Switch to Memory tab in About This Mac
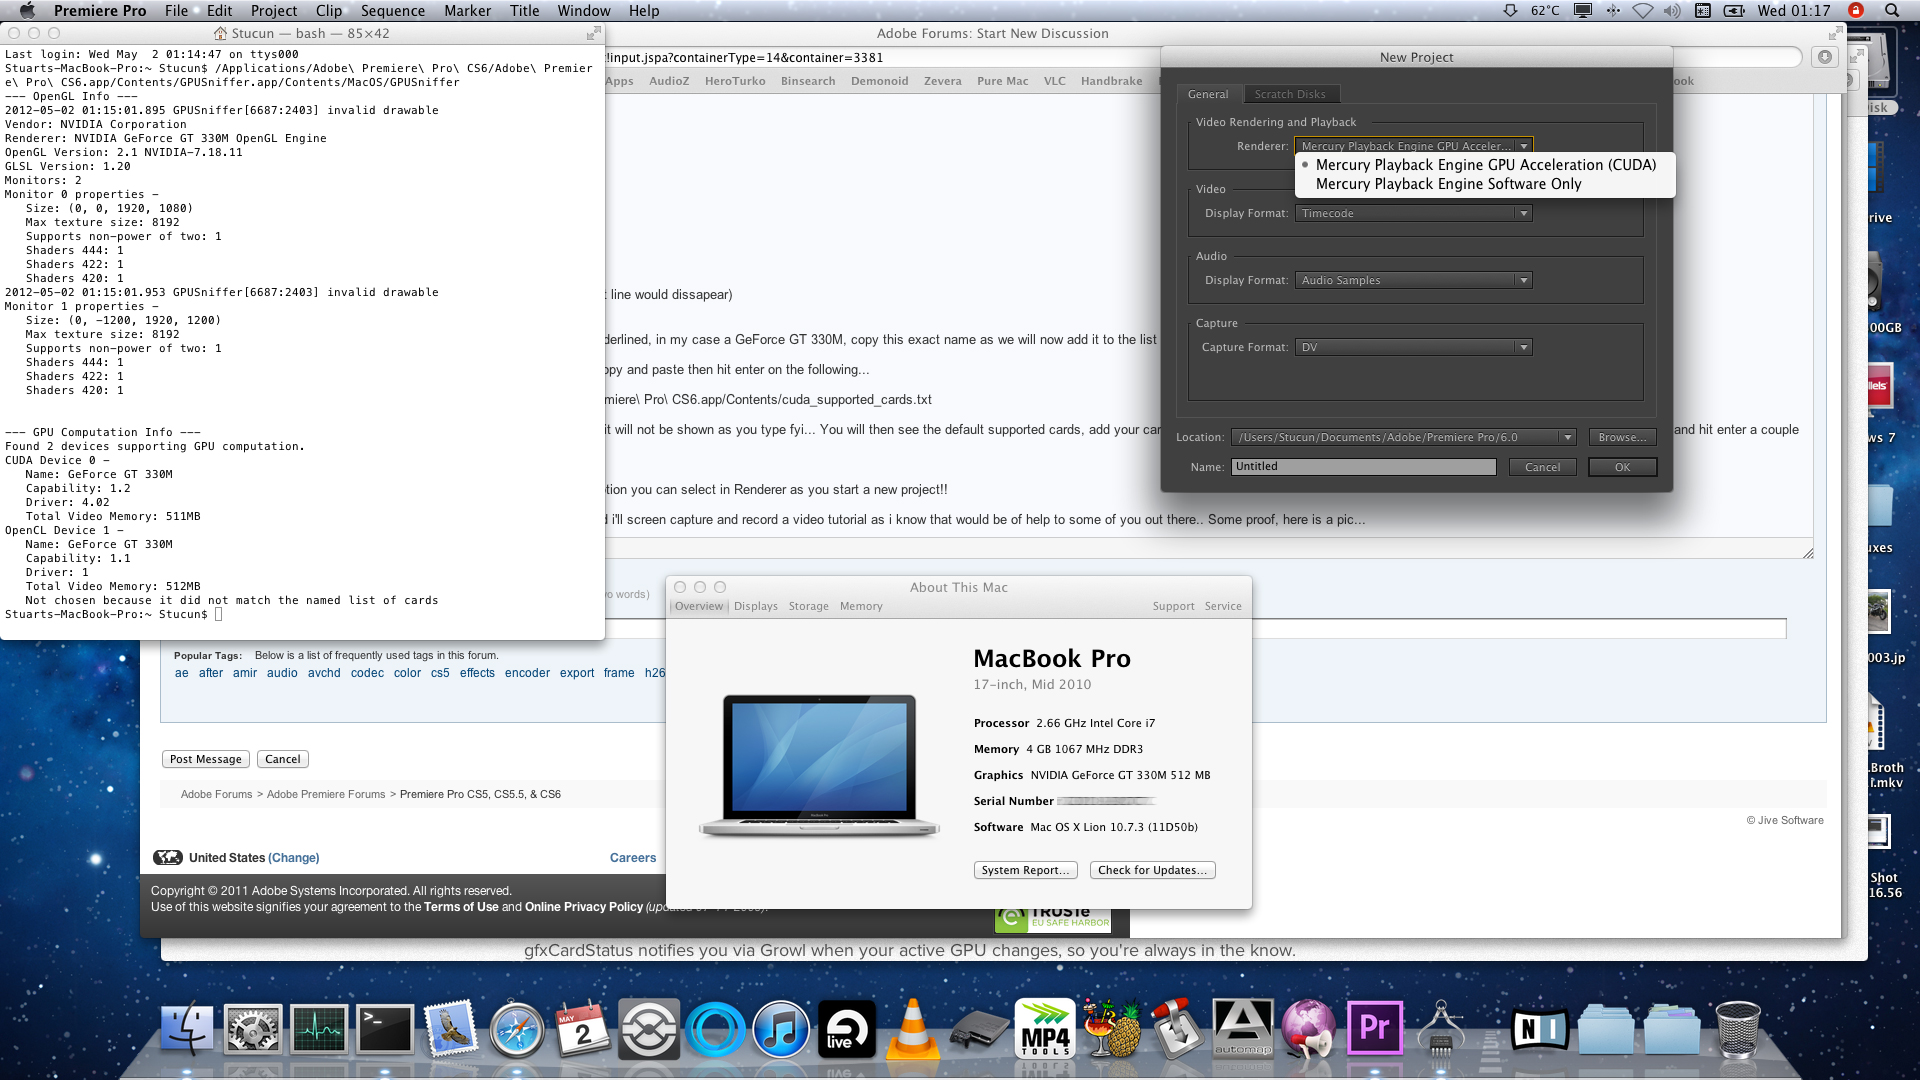Viewport: 1920px width, 1080px height. tap(861, 605)
